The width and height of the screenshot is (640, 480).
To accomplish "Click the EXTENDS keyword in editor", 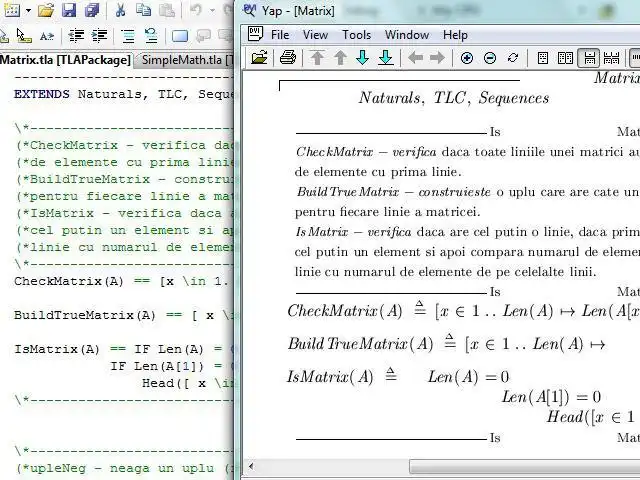I will tap(42, 94).
